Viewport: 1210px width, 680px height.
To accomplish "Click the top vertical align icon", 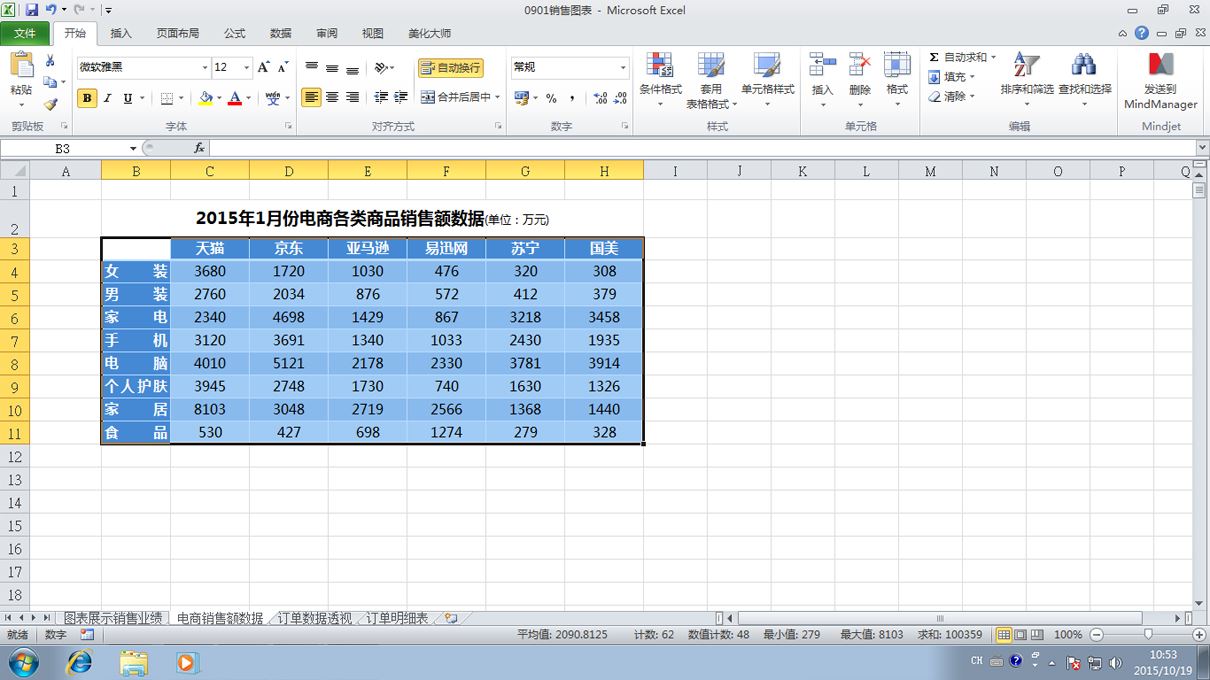I will point(311,67).
